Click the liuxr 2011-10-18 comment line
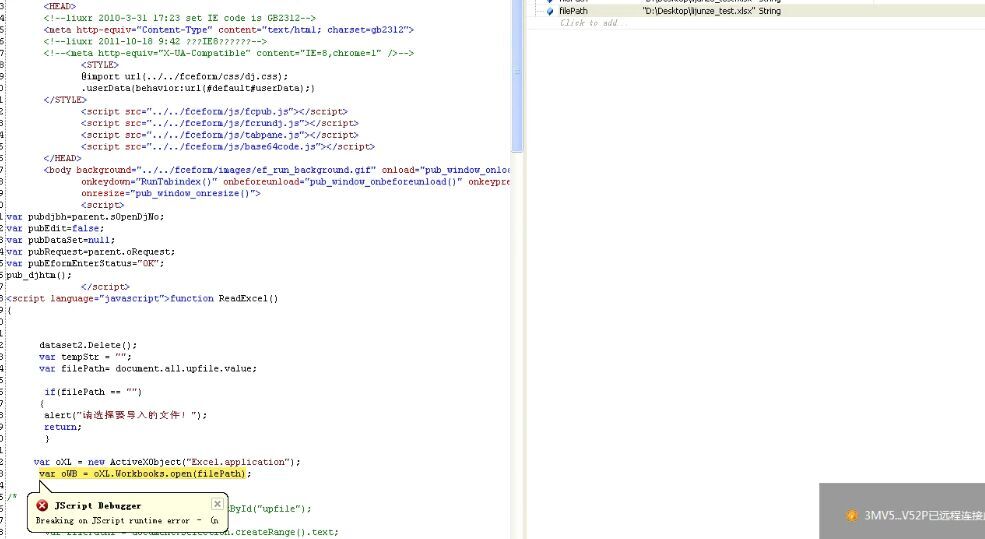985x539 pixels. click(155, 41)
